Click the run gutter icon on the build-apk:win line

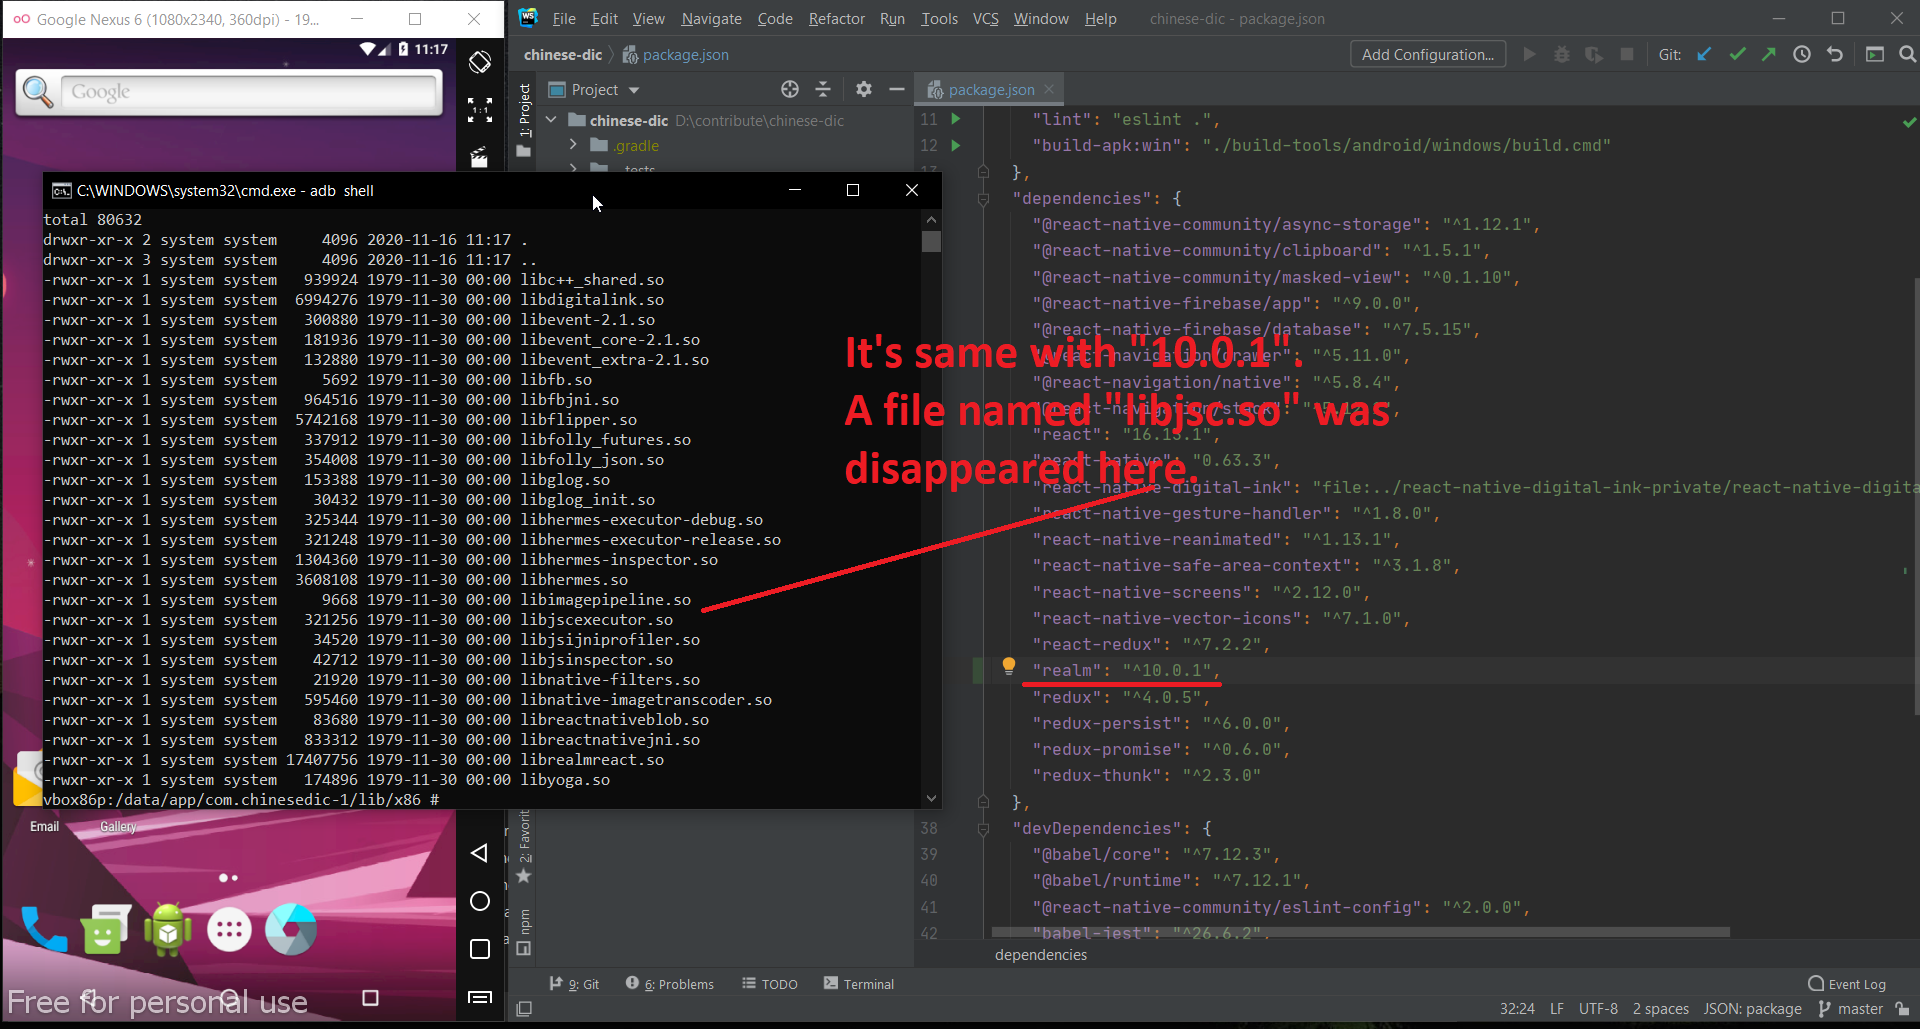[956, 145]
